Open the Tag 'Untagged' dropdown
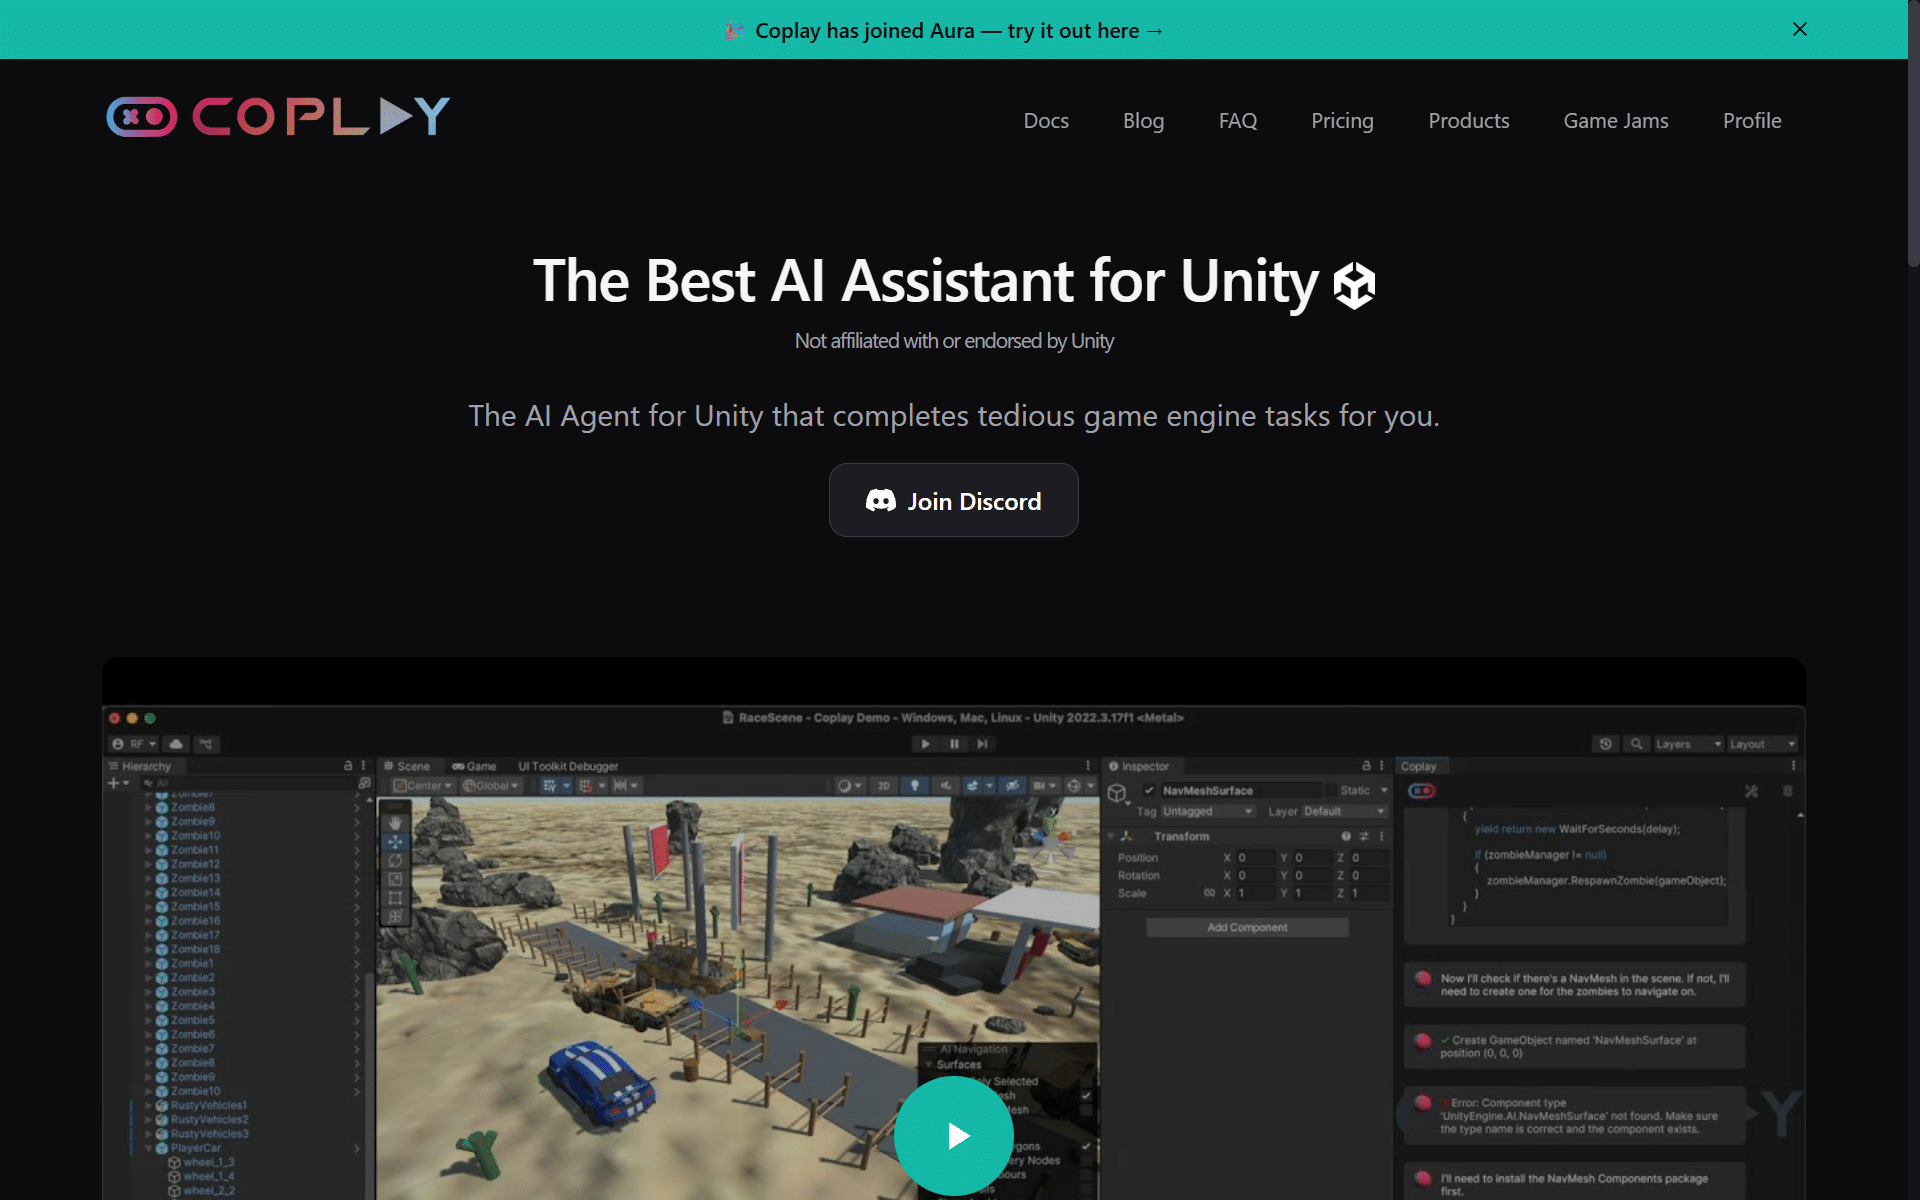This screenshot has height=1200, width=1920. (x=1208, y=811)
